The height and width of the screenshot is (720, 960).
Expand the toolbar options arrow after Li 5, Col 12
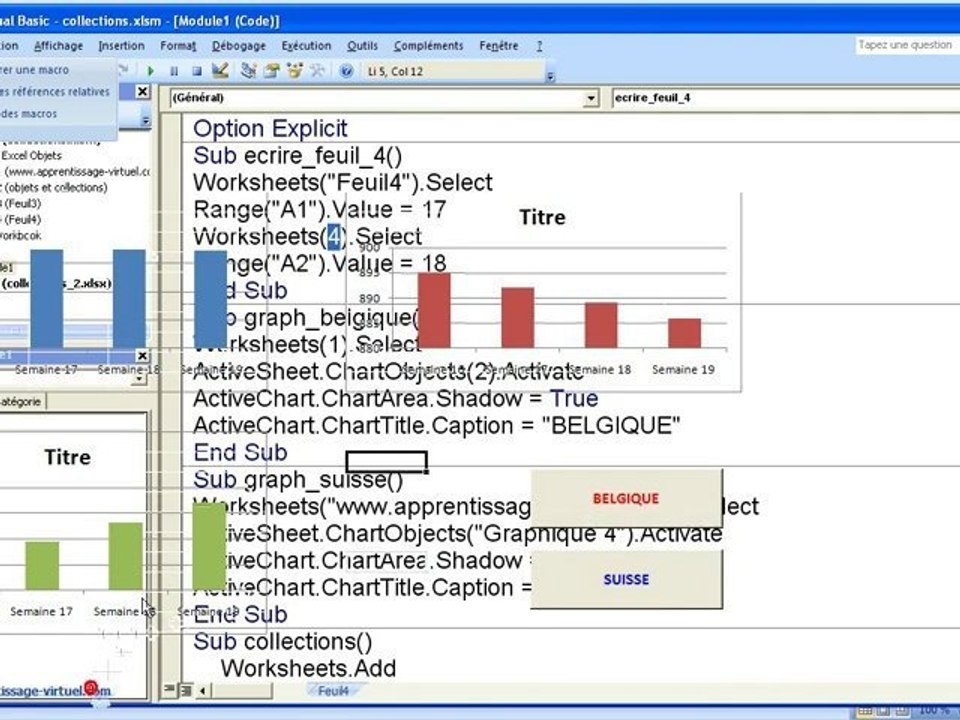click(550, 76)
